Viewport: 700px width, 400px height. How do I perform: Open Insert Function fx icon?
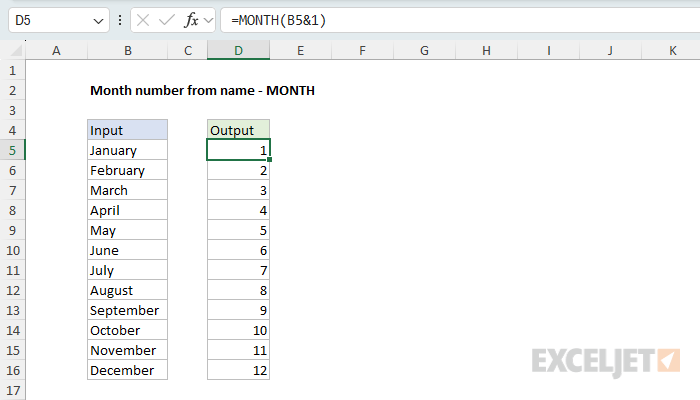click(x=191, y=20)
